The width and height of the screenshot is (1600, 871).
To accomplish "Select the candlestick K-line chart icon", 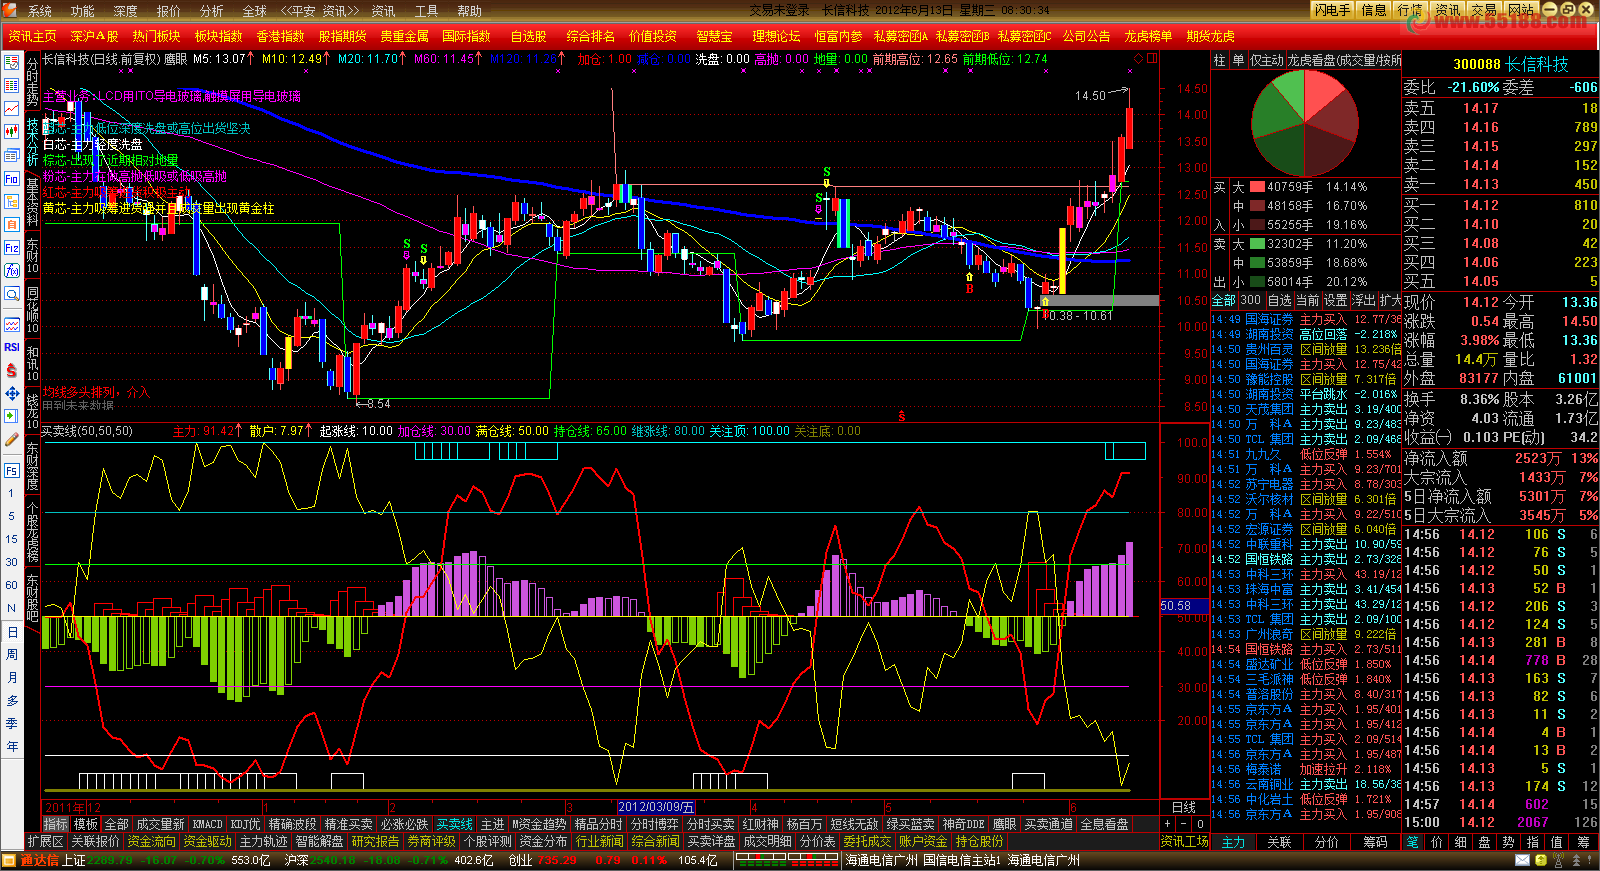I will (x=12, y=131).
